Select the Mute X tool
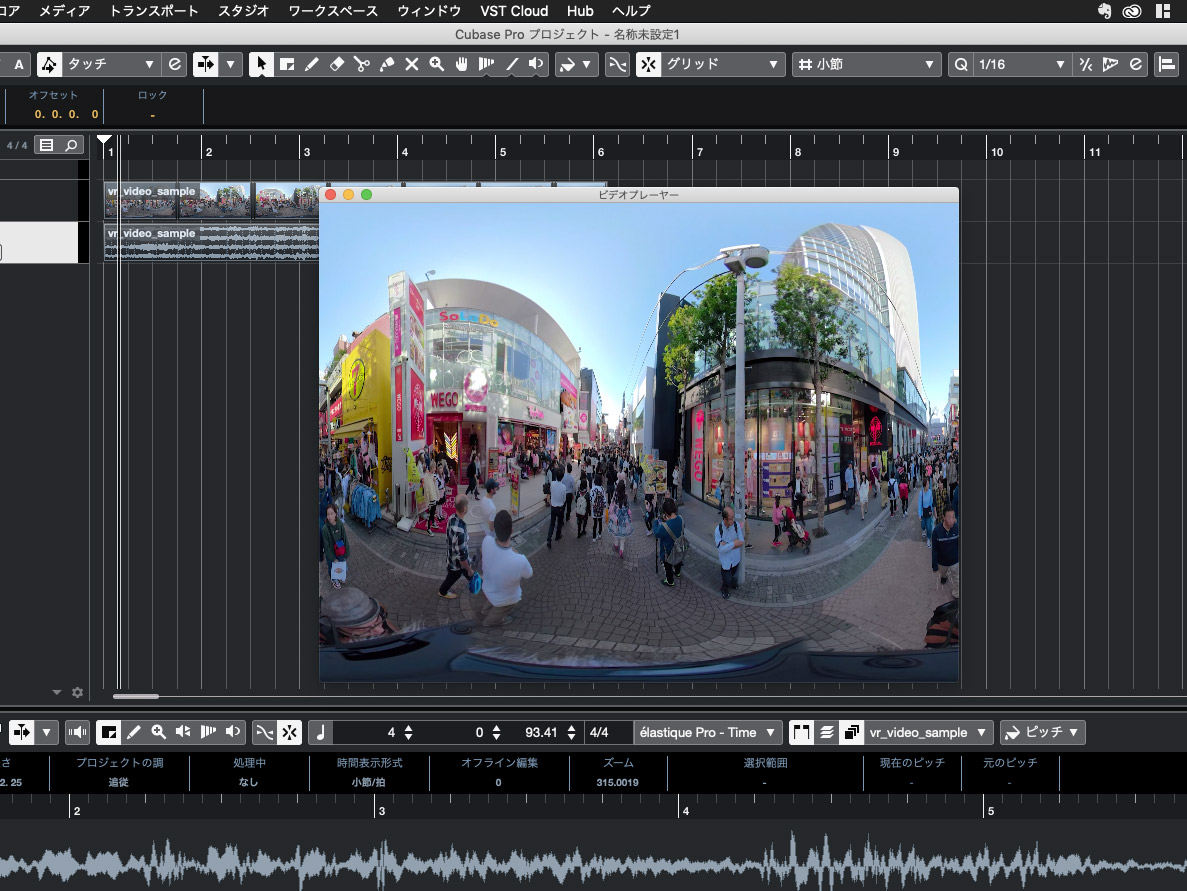 tap(412, 64)
